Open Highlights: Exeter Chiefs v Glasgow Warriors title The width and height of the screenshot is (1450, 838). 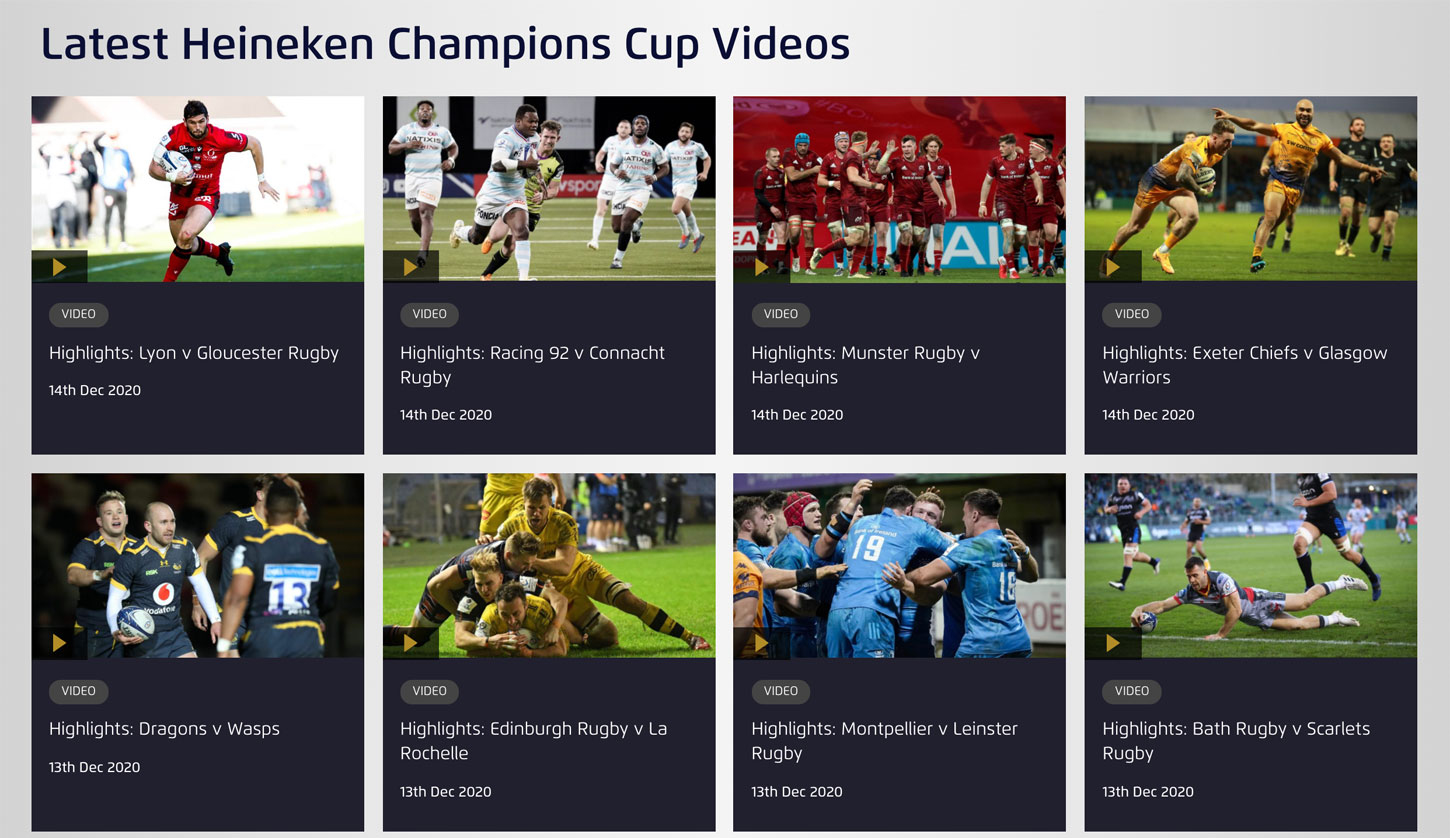1245,365
